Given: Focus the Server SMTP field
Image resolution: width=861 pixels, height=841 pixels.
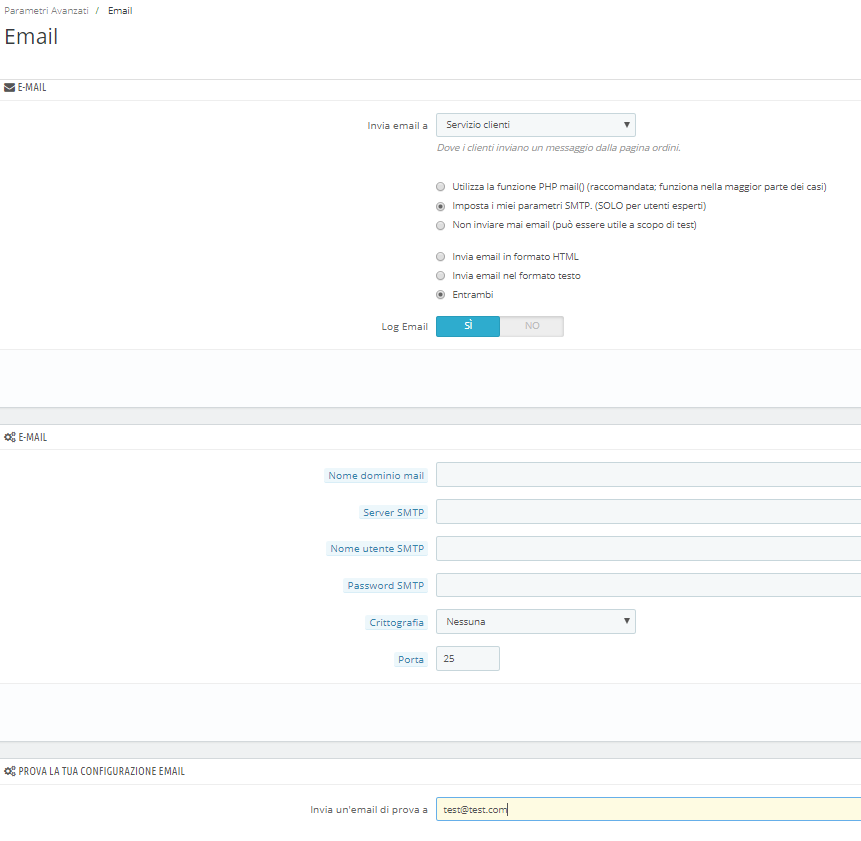Looking at the screenshot, I should coord(648,512).
